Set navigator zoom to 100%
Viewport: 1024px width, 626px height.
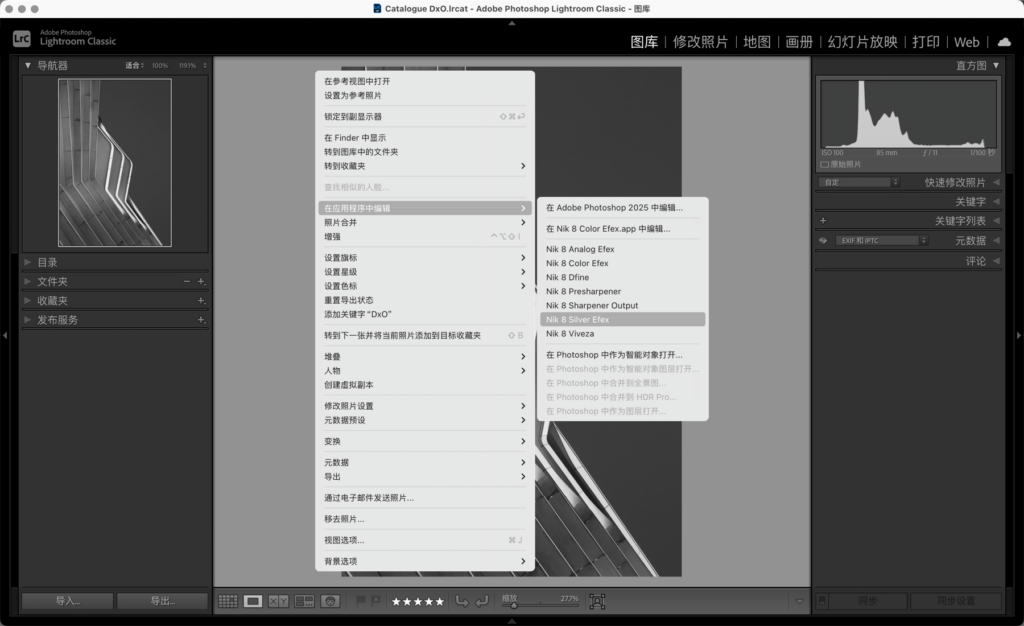[x=159, y=65]
